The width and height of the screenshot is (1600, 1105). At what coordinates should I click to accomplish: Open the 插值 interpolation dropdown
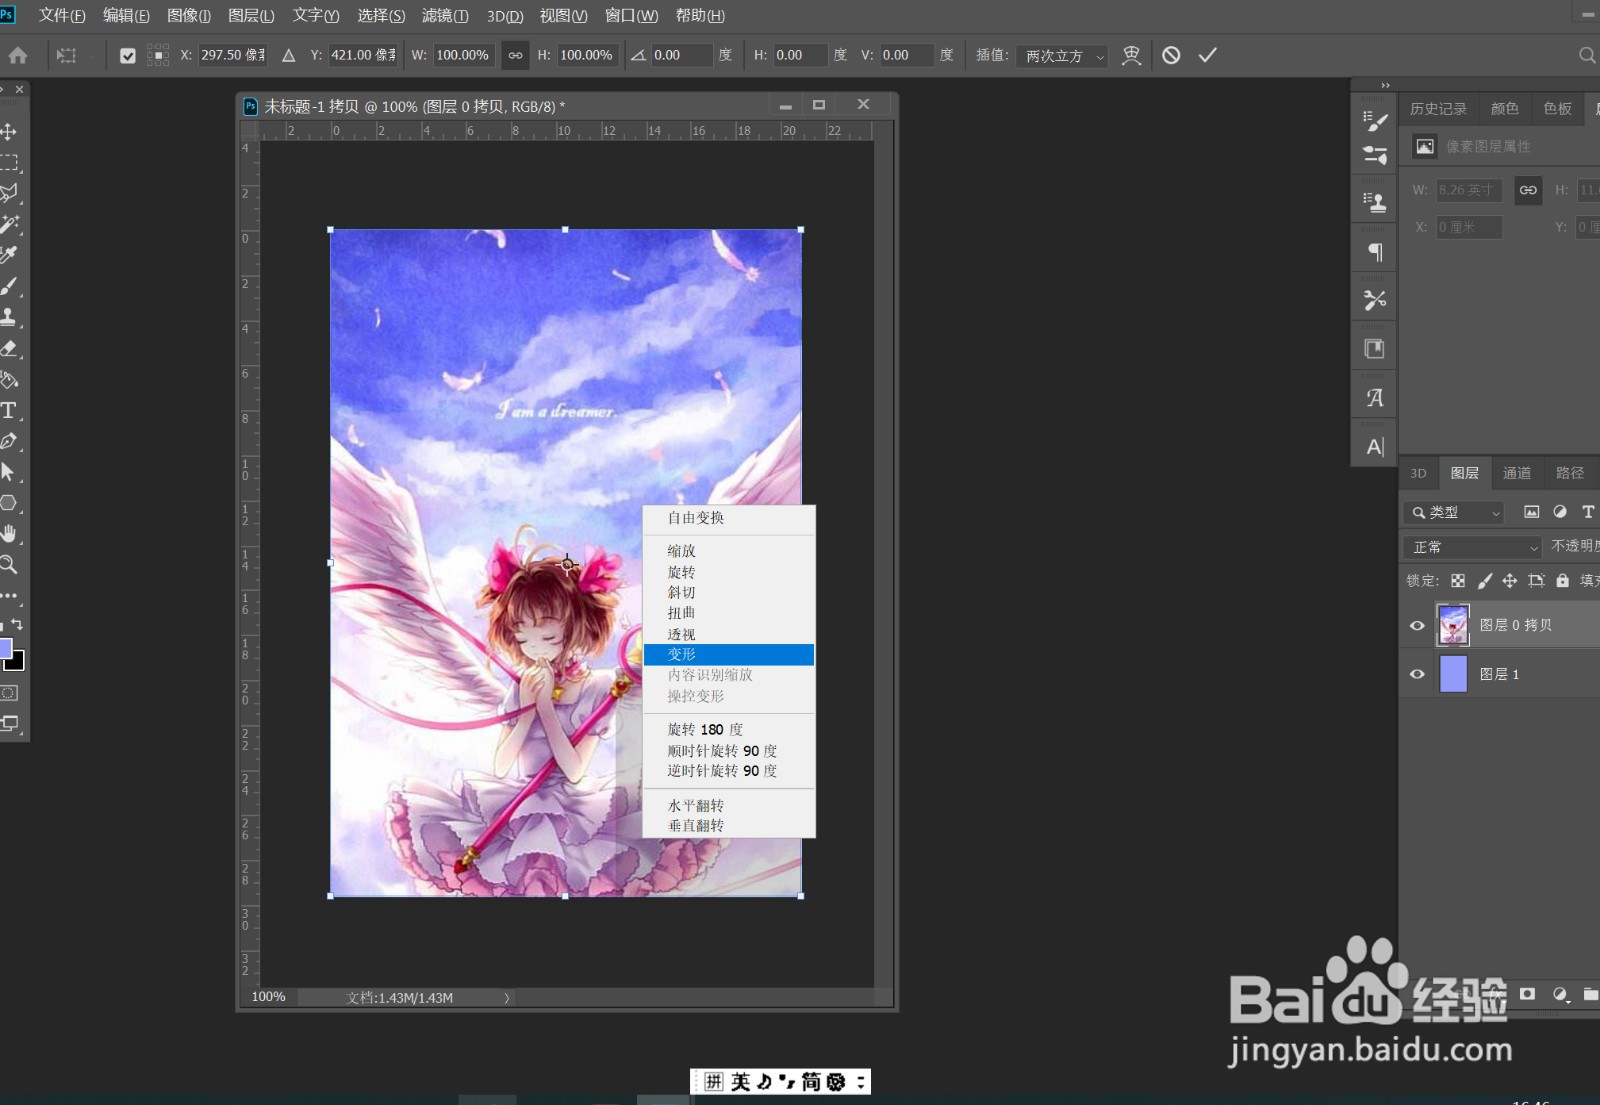point(1062,56)
